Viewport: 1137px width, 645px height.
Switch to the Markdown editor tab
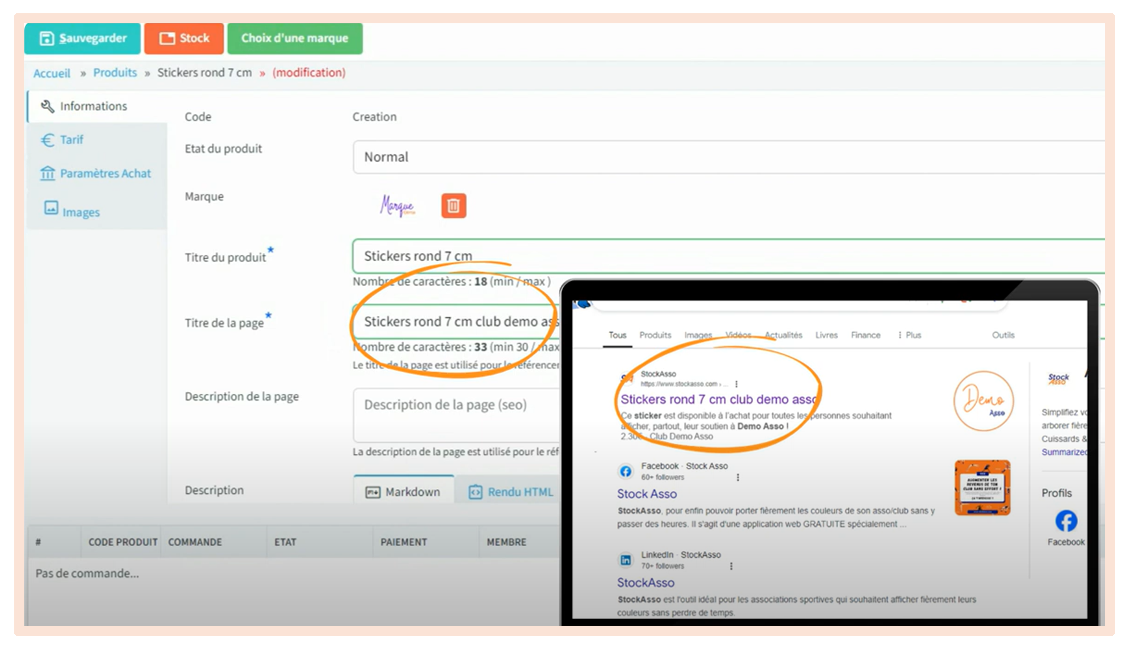403,492
